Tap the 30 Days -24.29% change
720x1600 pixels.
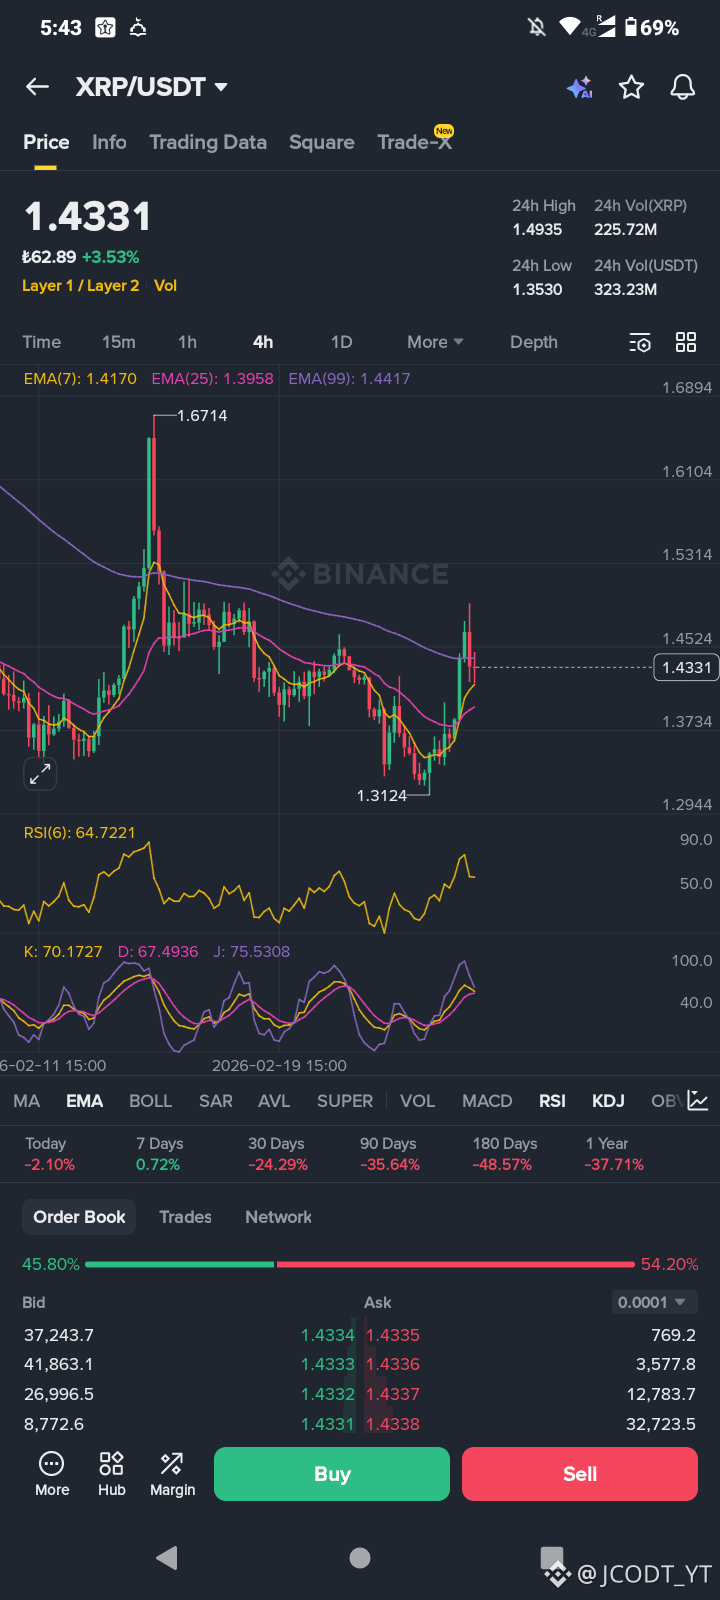pyautogui.click(x=277, y=1154)
